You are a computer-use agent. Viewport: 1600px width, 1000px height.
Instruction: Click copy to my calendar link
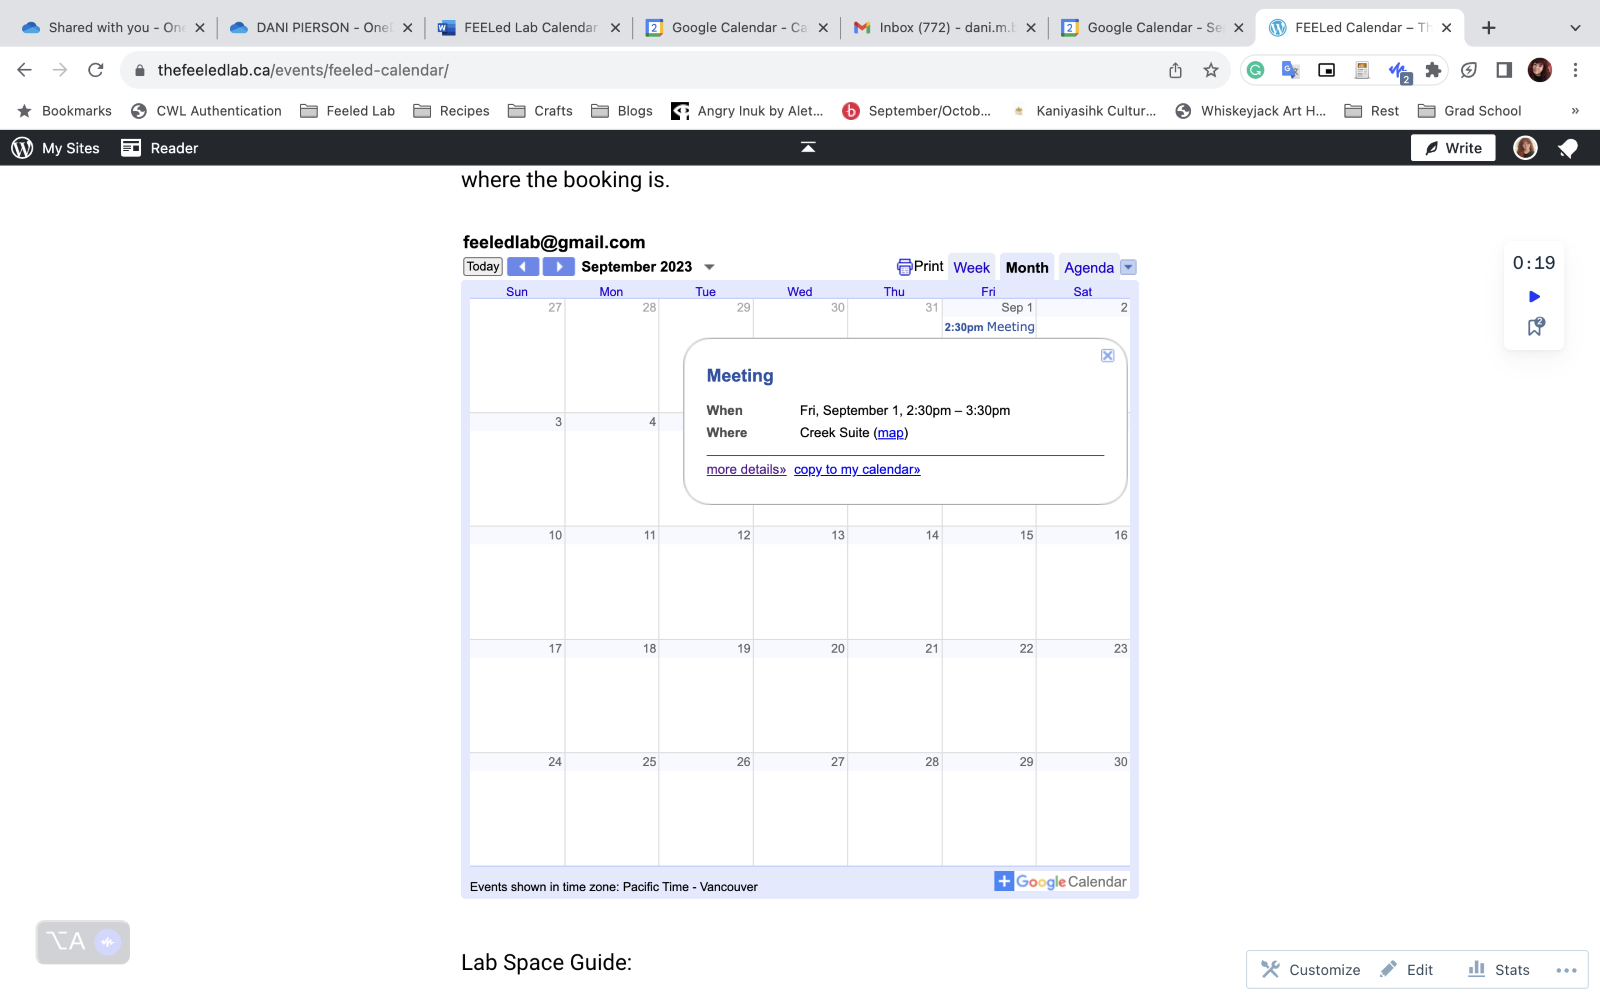tap(857, 470)
